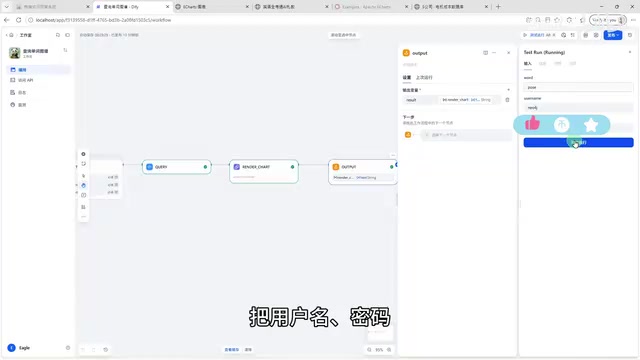The image size is (640, 360).
Task: Open the logs item in the left sidebar
Action: [38, 93]
